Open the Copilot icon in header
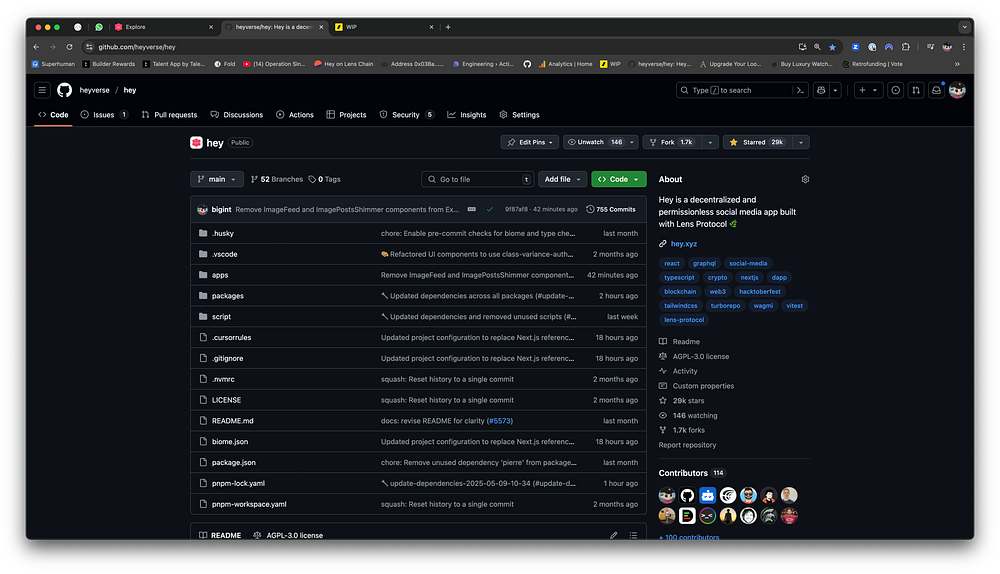The image size is (1000, 574). 821,90
